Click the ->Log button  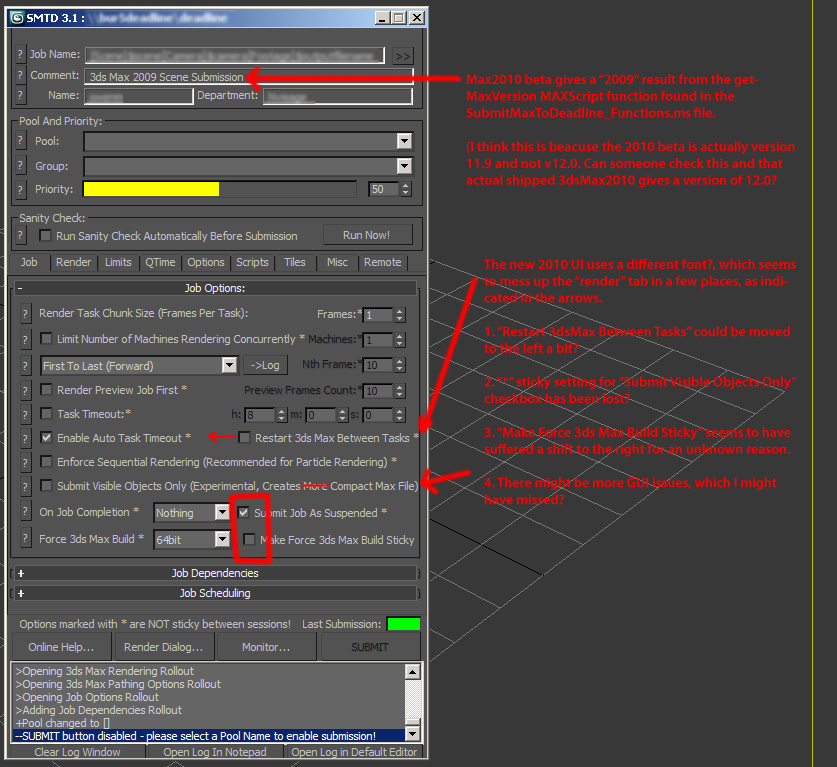265,366
